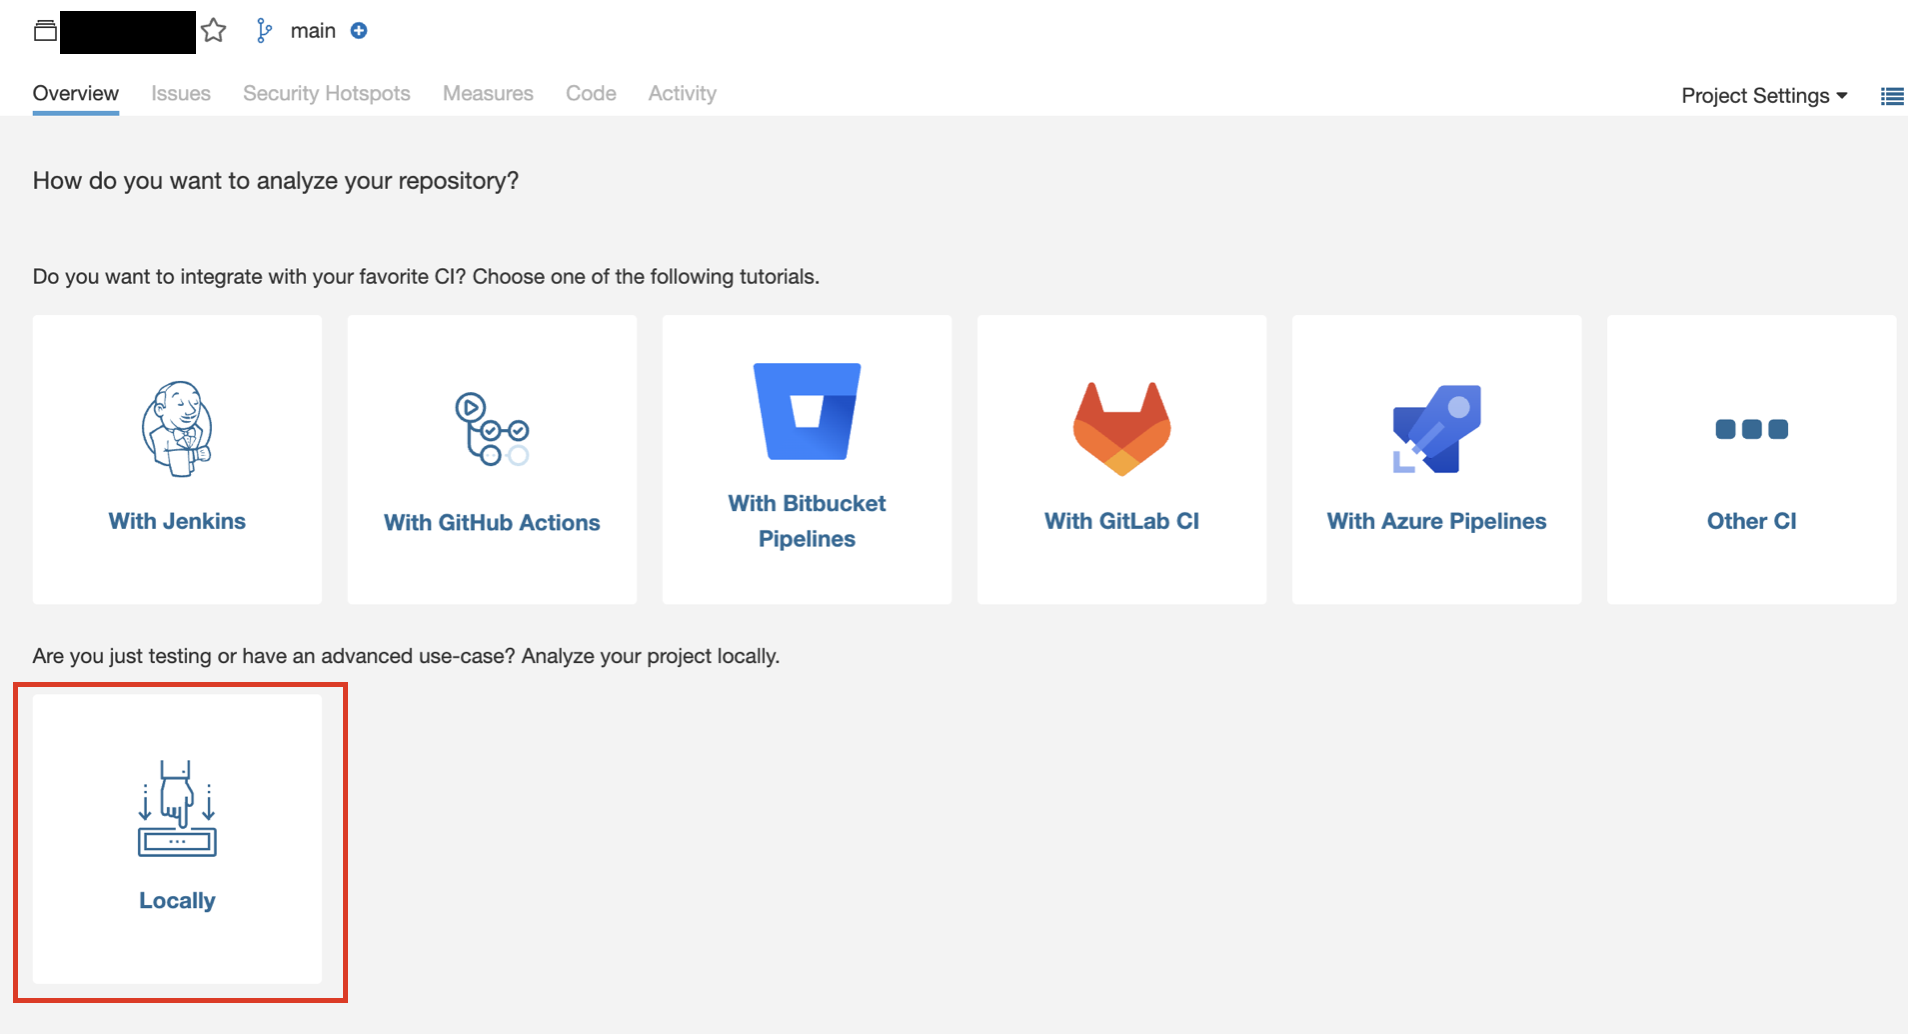Open With Bitbucket Pipelines tutorial
The image size is (1908, 1034).
[807, 521]
